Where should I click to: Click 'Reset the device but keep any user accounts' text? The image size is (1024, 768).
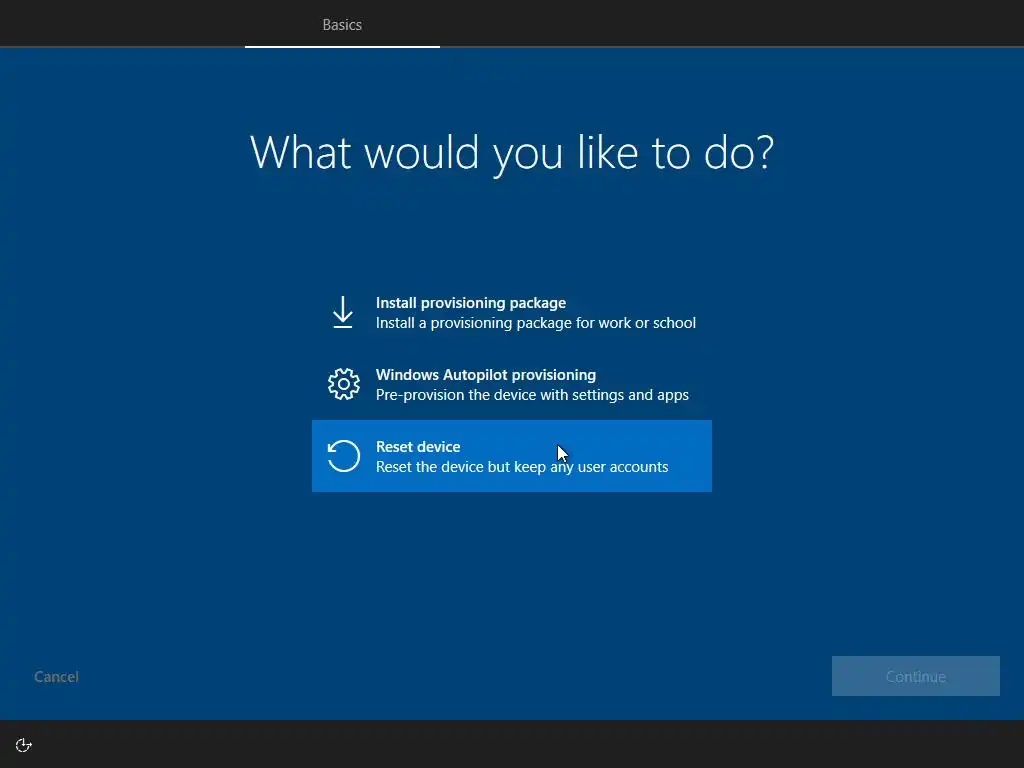tap(522, 466)
